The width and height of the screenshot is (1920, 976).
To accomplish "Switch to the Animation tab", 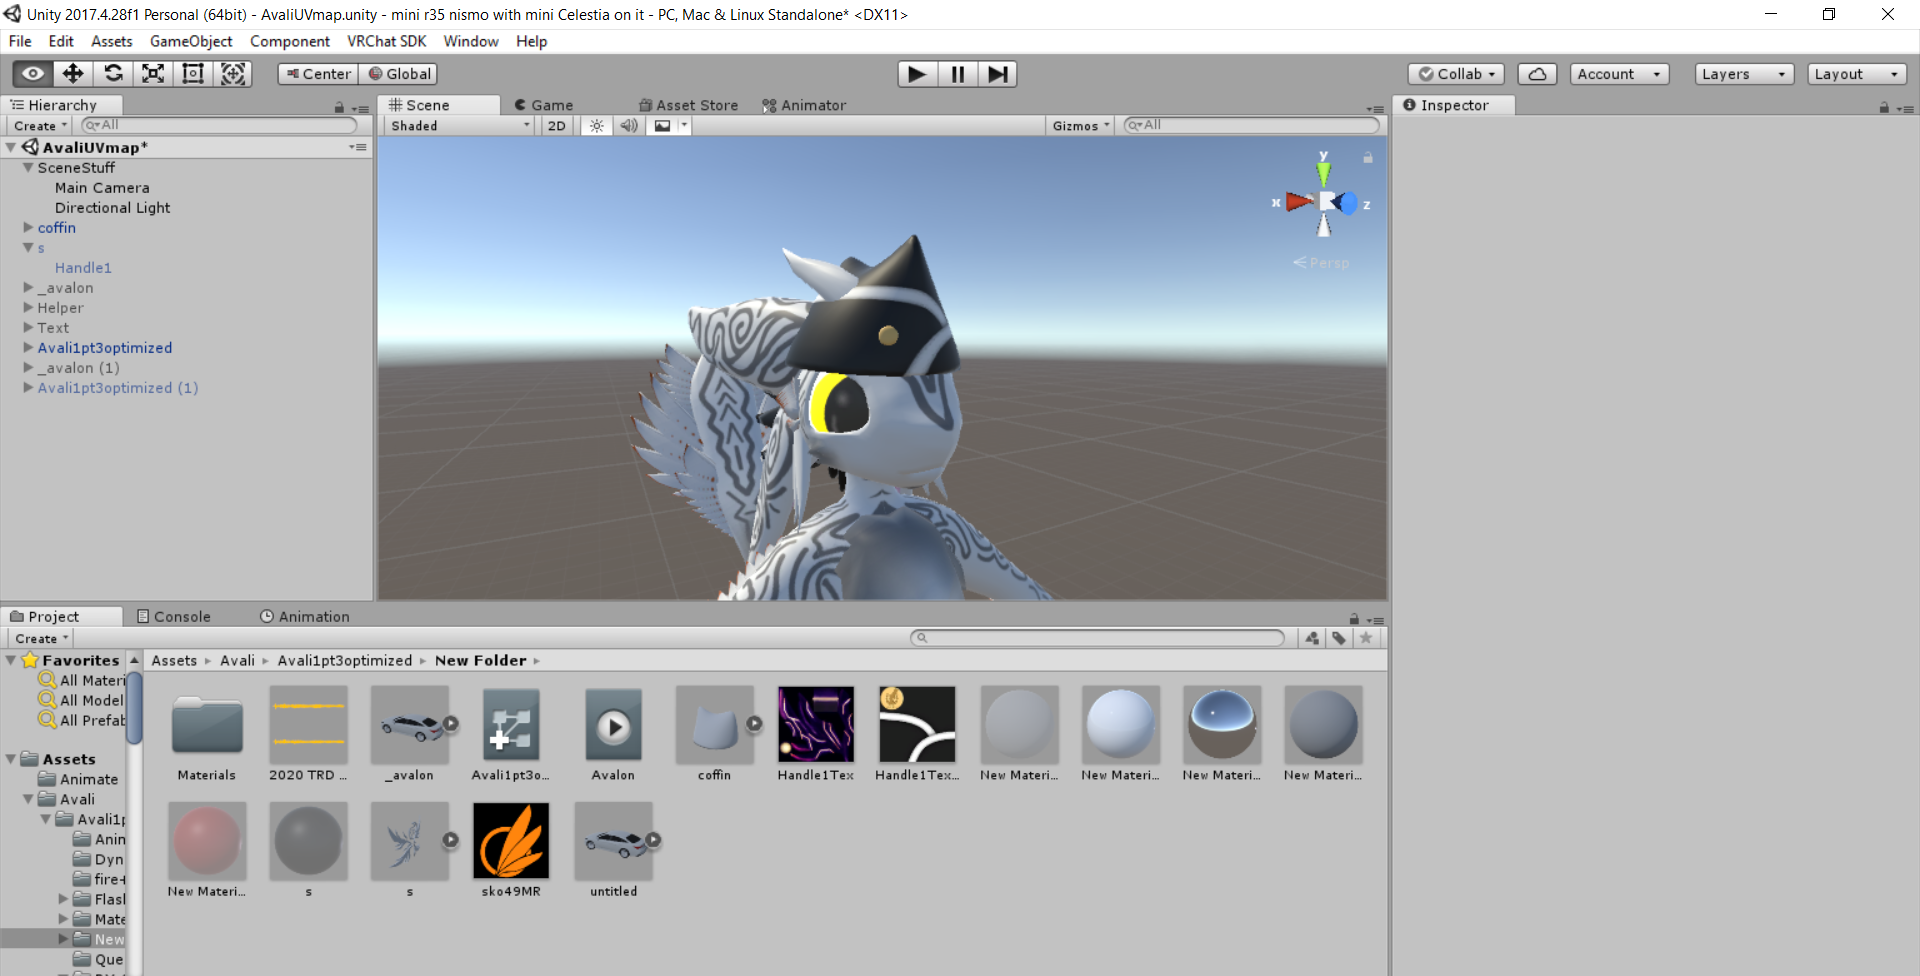I will coord(305,616).
